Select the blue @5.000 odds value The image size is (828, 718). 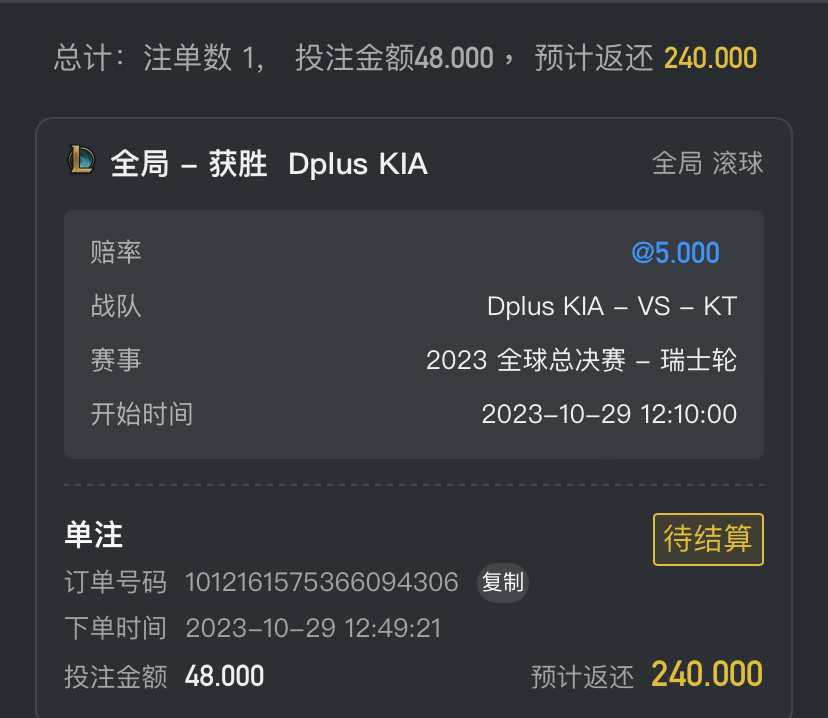click(675, 252)
